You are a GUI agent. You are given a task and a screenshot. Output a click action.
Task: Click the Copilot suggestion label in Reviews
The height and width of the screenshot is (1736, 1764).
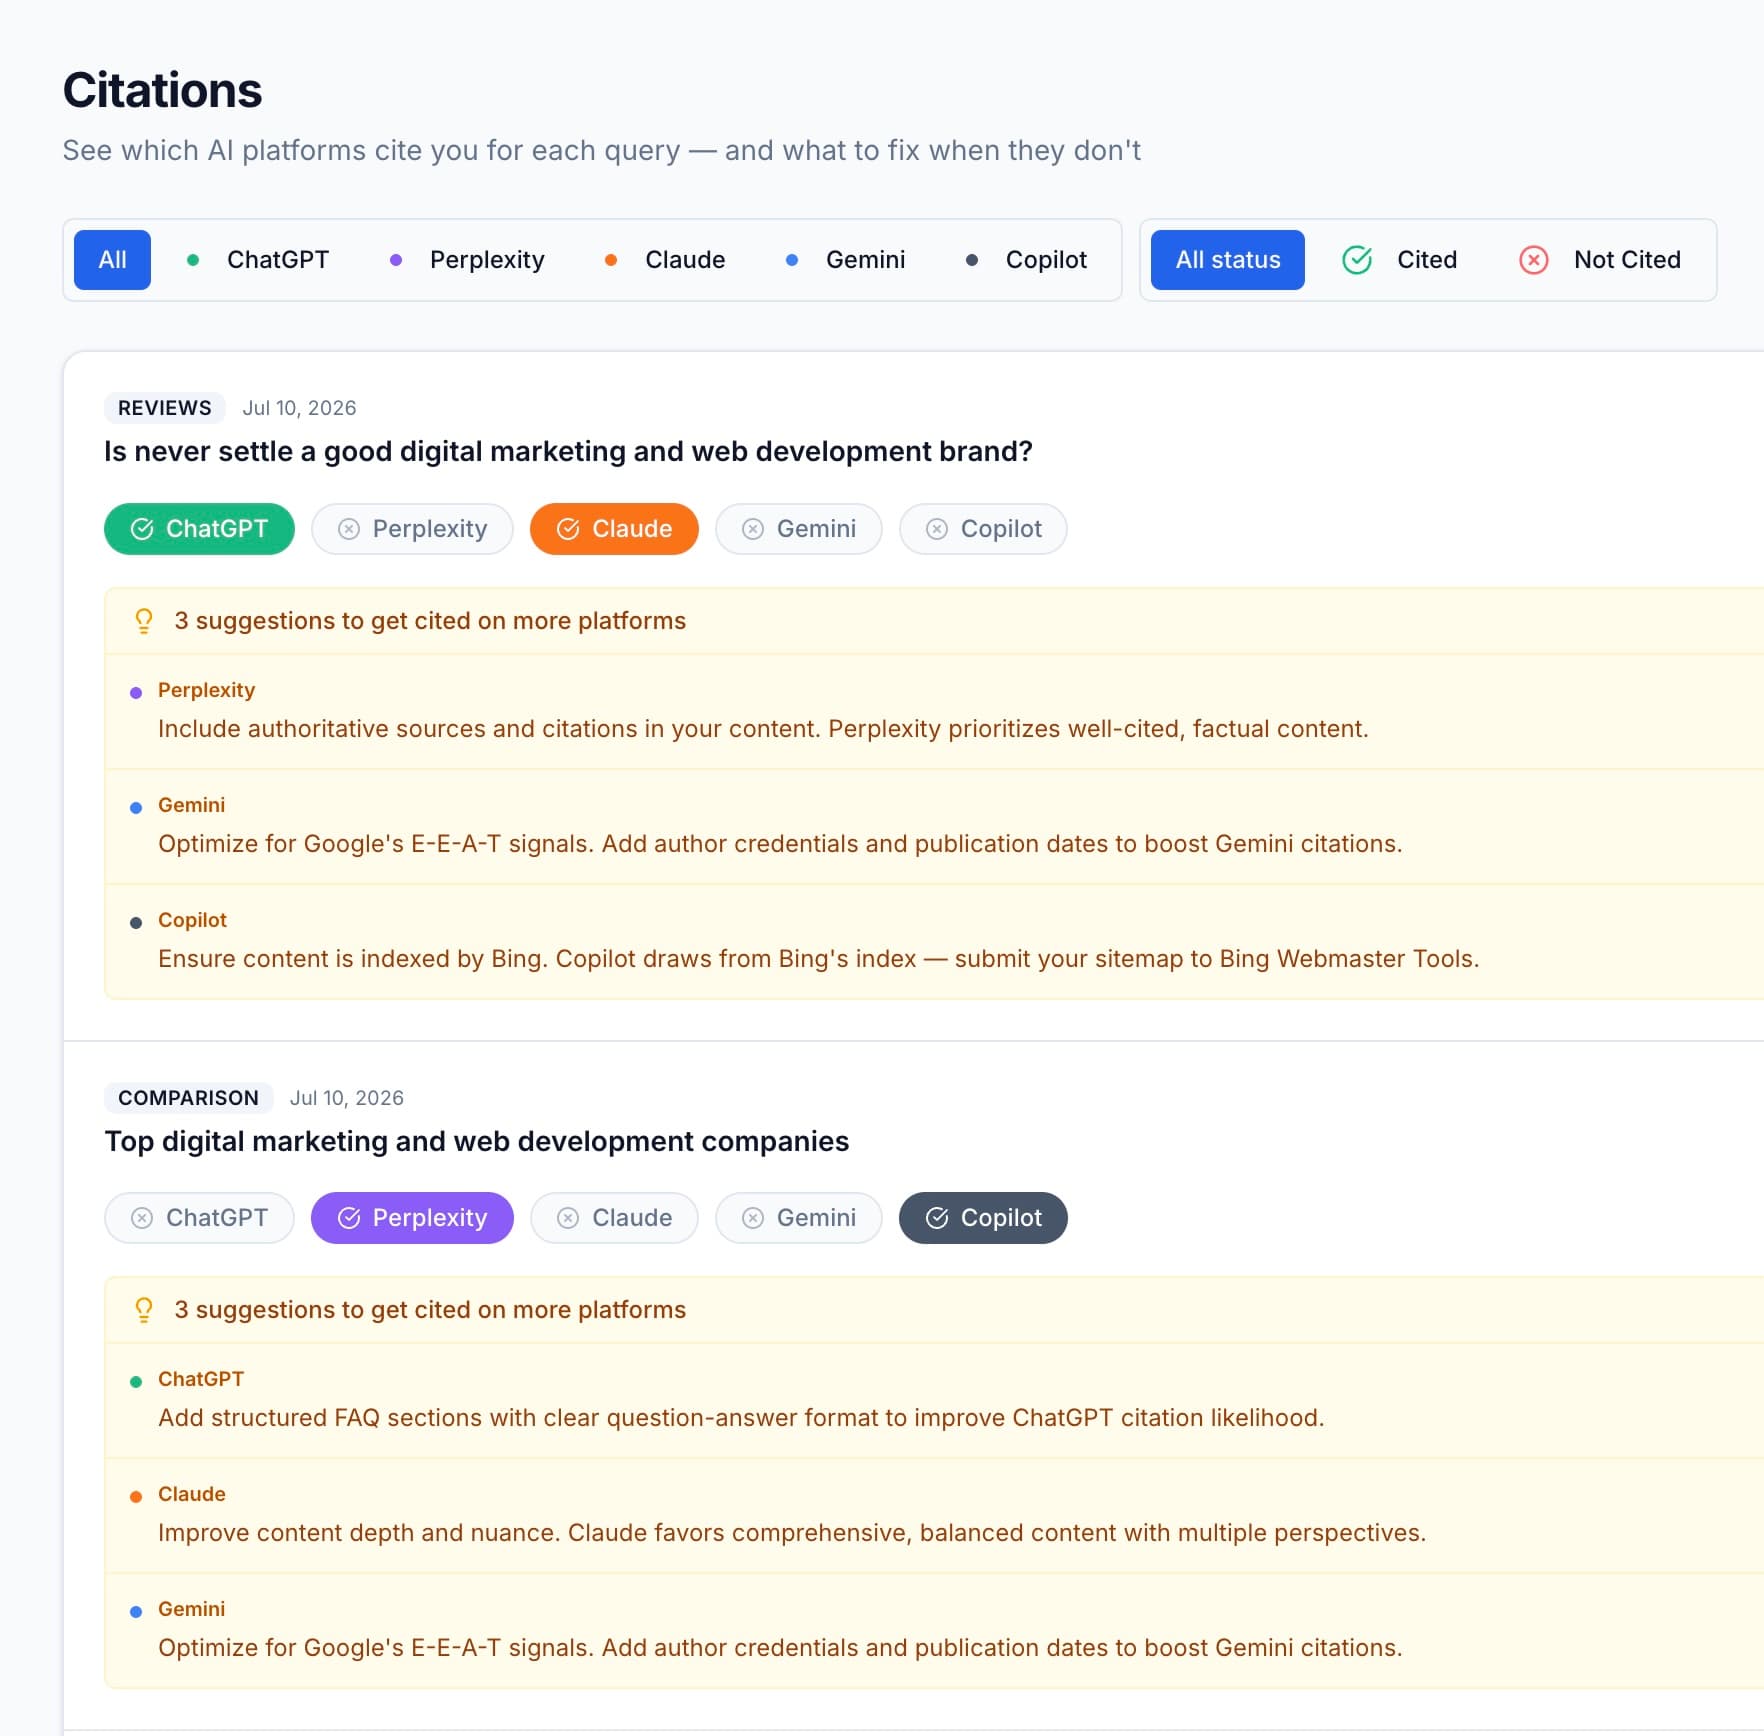click(x=192, y=920)
